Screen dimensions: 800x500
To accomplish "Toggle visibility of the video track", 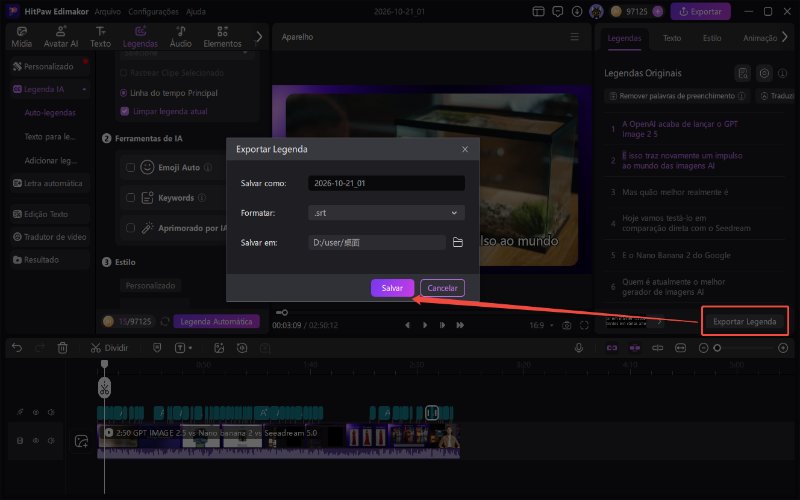I will (36, 440).
